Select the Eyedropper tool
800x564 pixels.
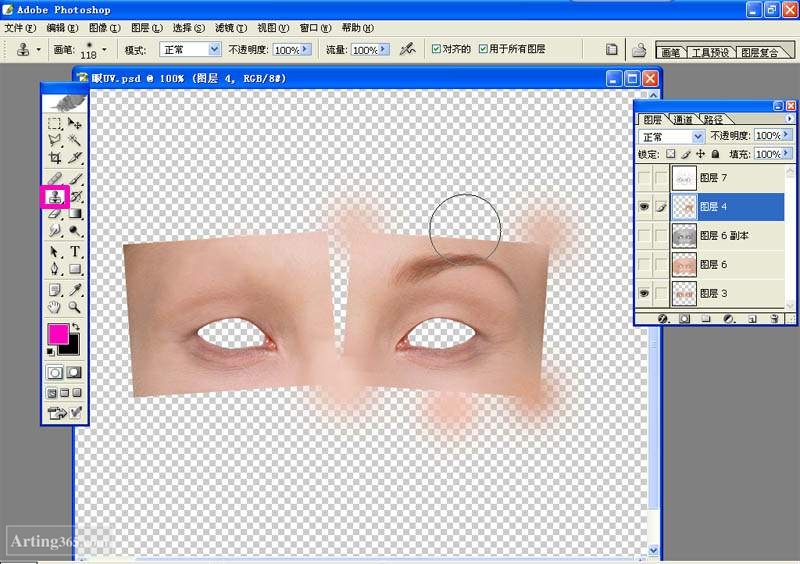click(74, 290)
